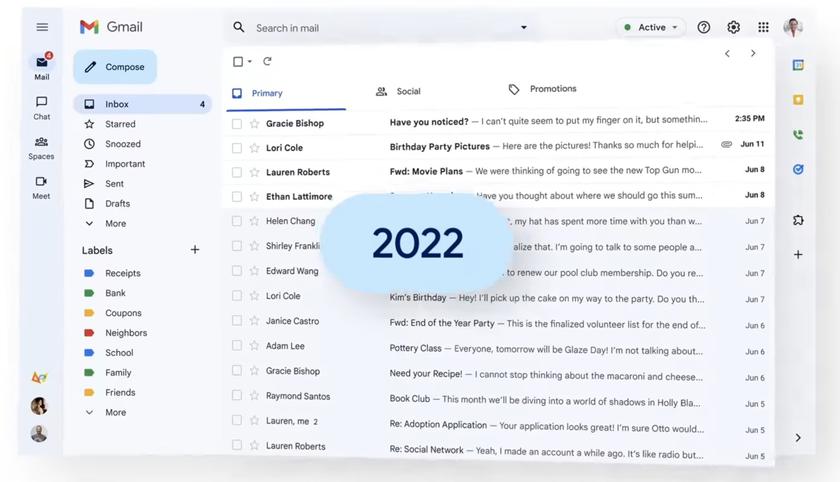Open the main menu hamburger icon
The height and width of the screenshot is (482, 840).
point(42,27)
